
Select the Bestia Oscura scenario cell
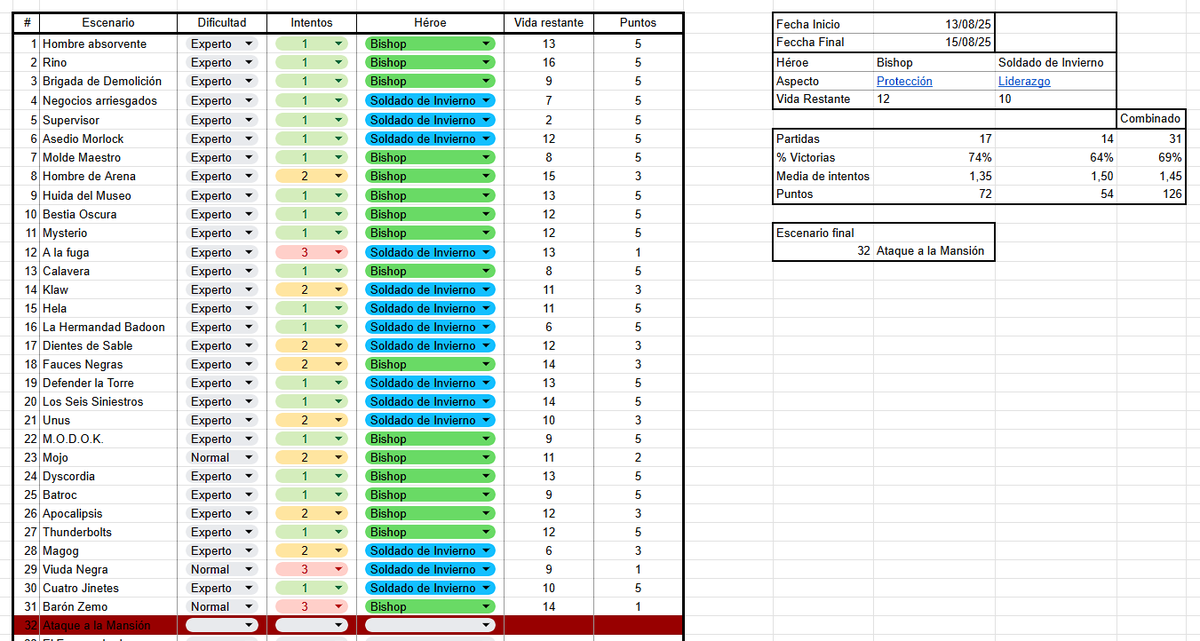point(109,214)
